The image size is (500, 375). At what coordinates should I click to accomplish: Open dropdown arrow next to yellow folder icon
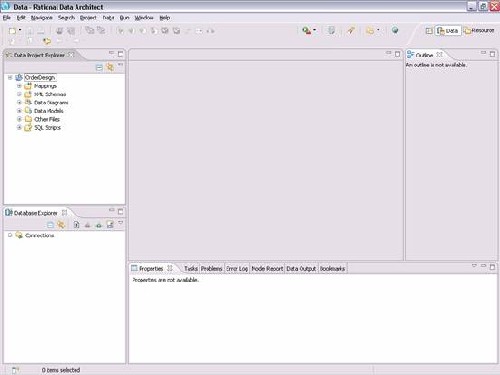coord(378,30)
